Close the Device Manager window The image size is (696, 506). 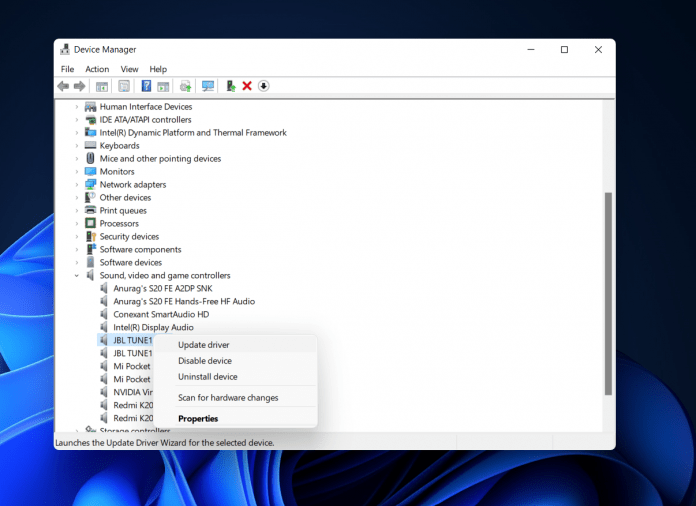tap(598, 50)
